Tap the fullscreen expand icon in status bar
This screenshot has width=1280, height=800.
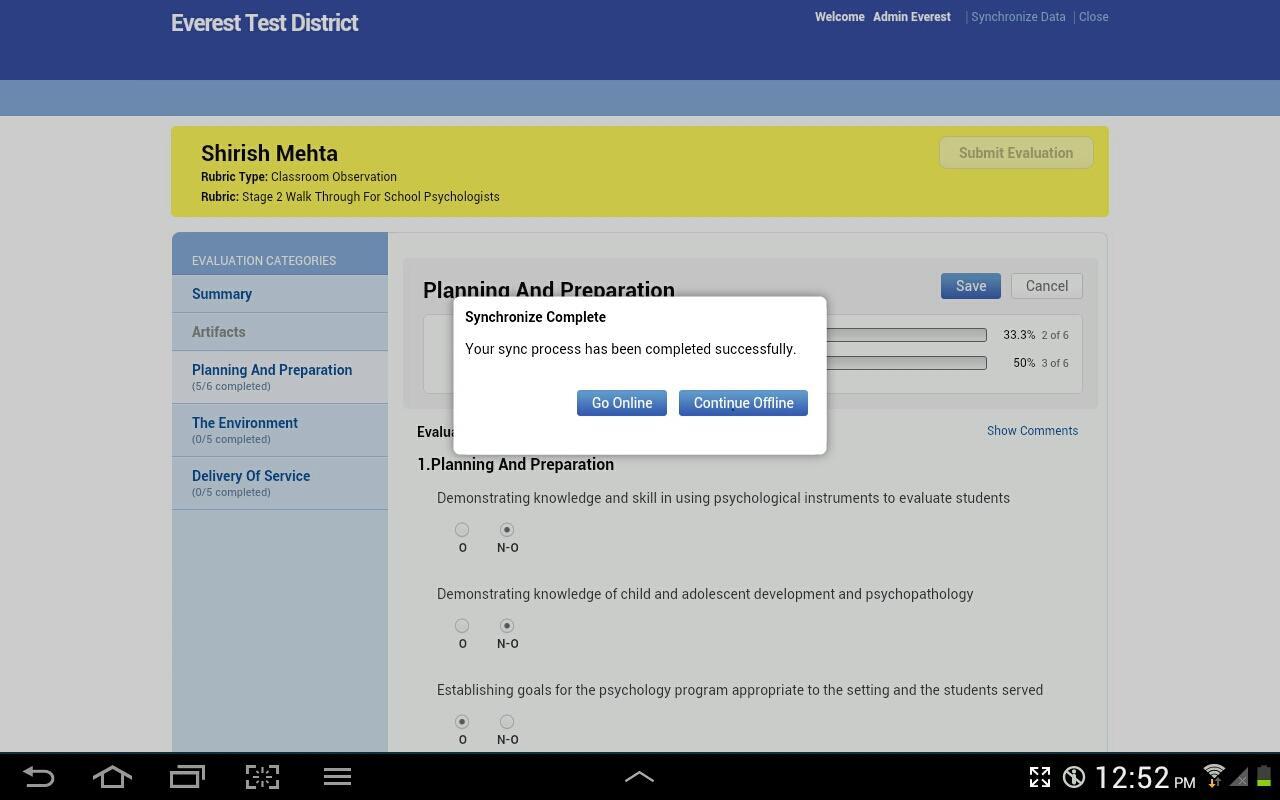[1040, 777]
